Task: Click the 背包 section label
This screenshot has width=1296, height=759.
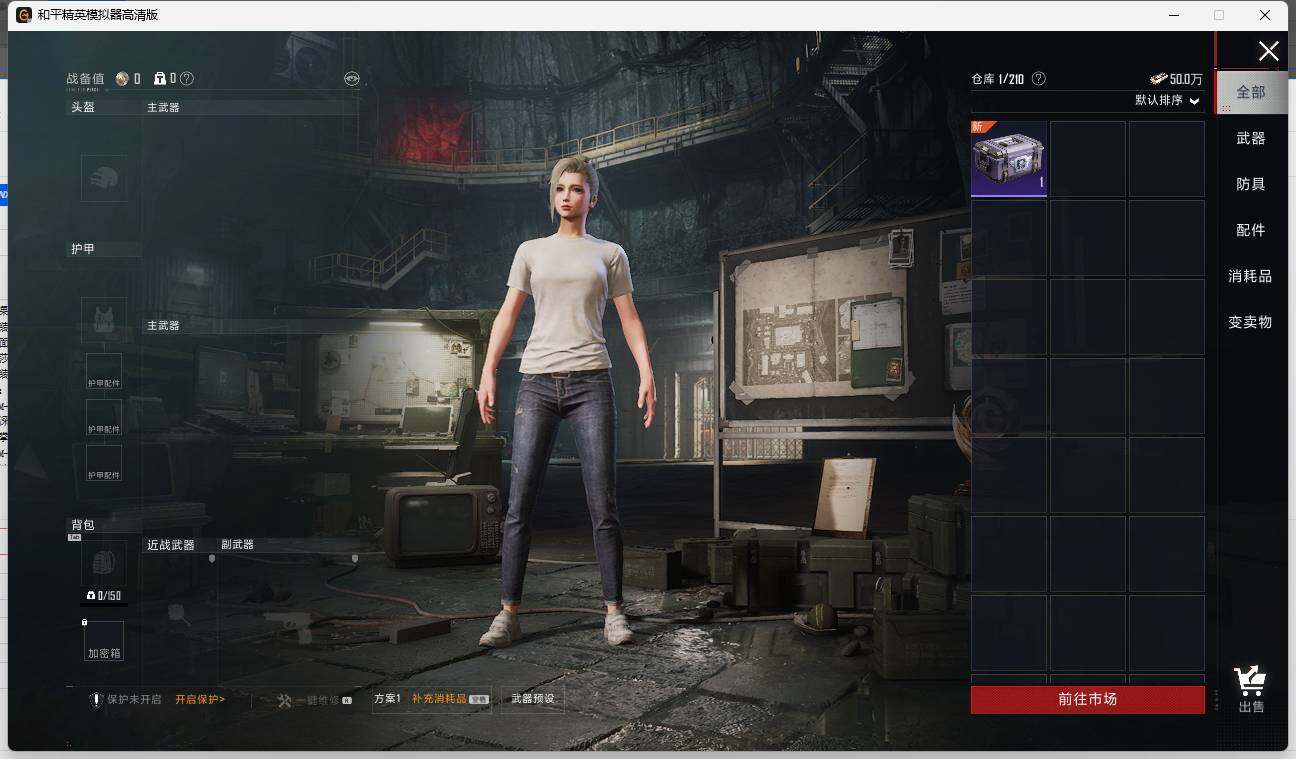Action: click(x=83, y=525)
